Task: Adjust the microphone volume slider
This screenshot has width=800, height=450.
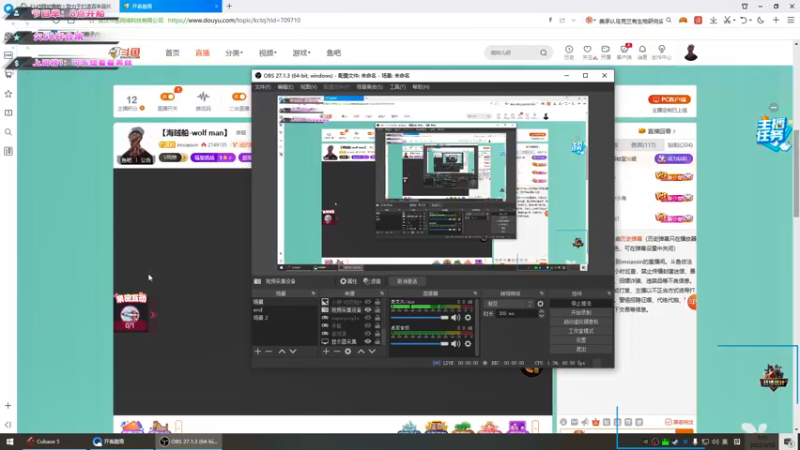Action: (x=419, y=317)
